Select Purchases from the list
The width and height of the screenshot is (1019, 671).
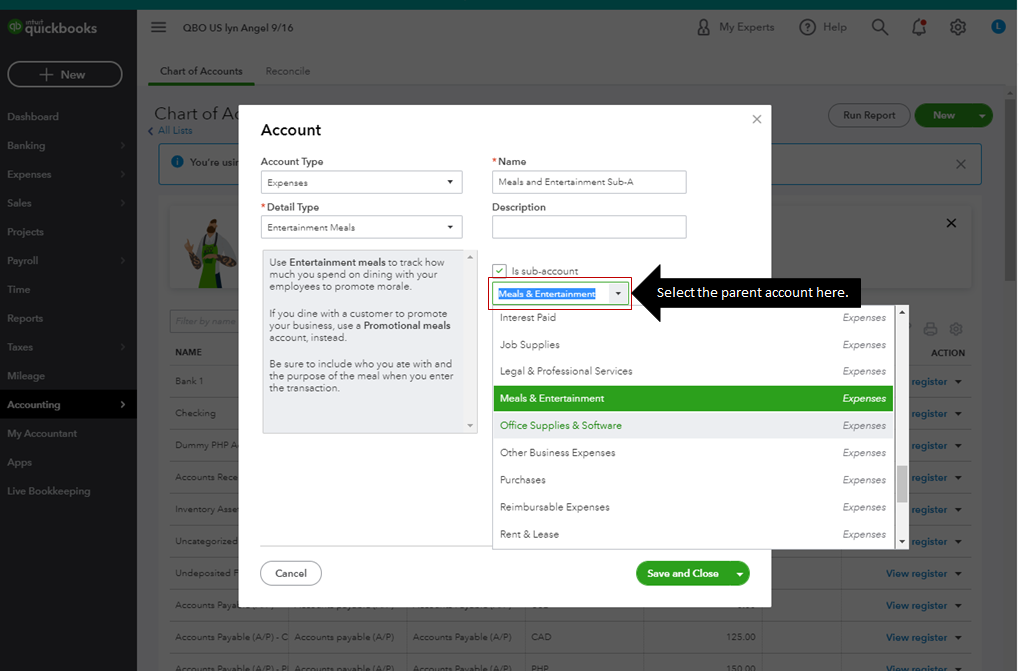693,480
